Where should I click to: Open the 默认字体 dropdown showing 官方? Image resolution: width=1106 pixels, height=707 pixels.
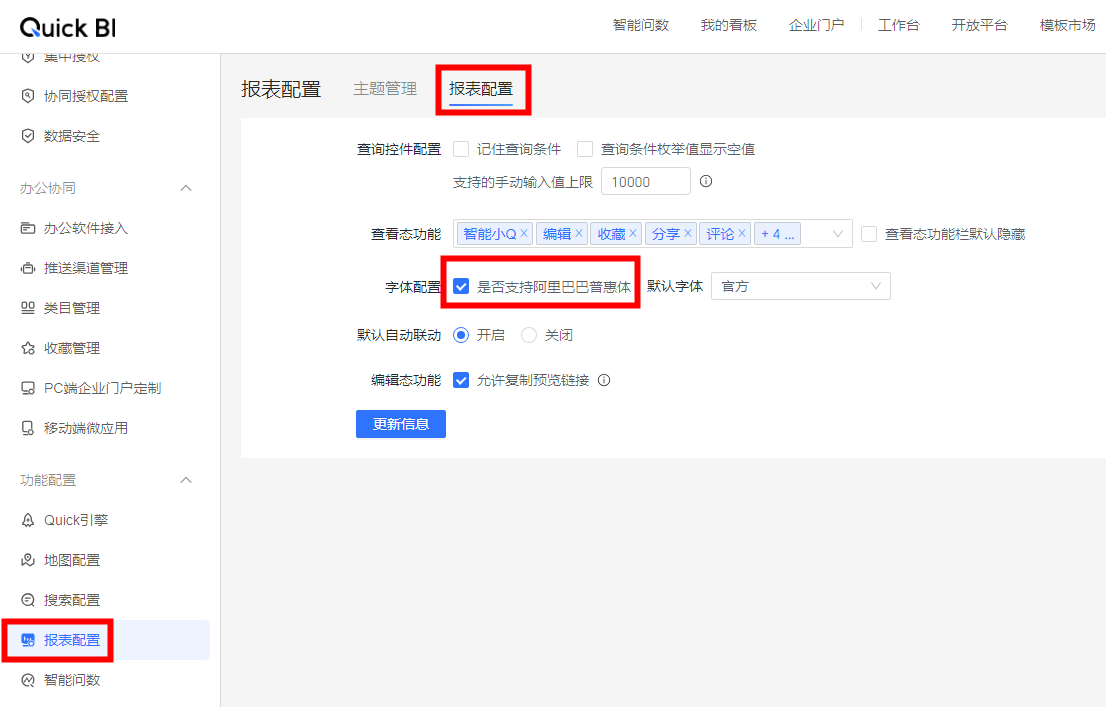coord(800,286)
